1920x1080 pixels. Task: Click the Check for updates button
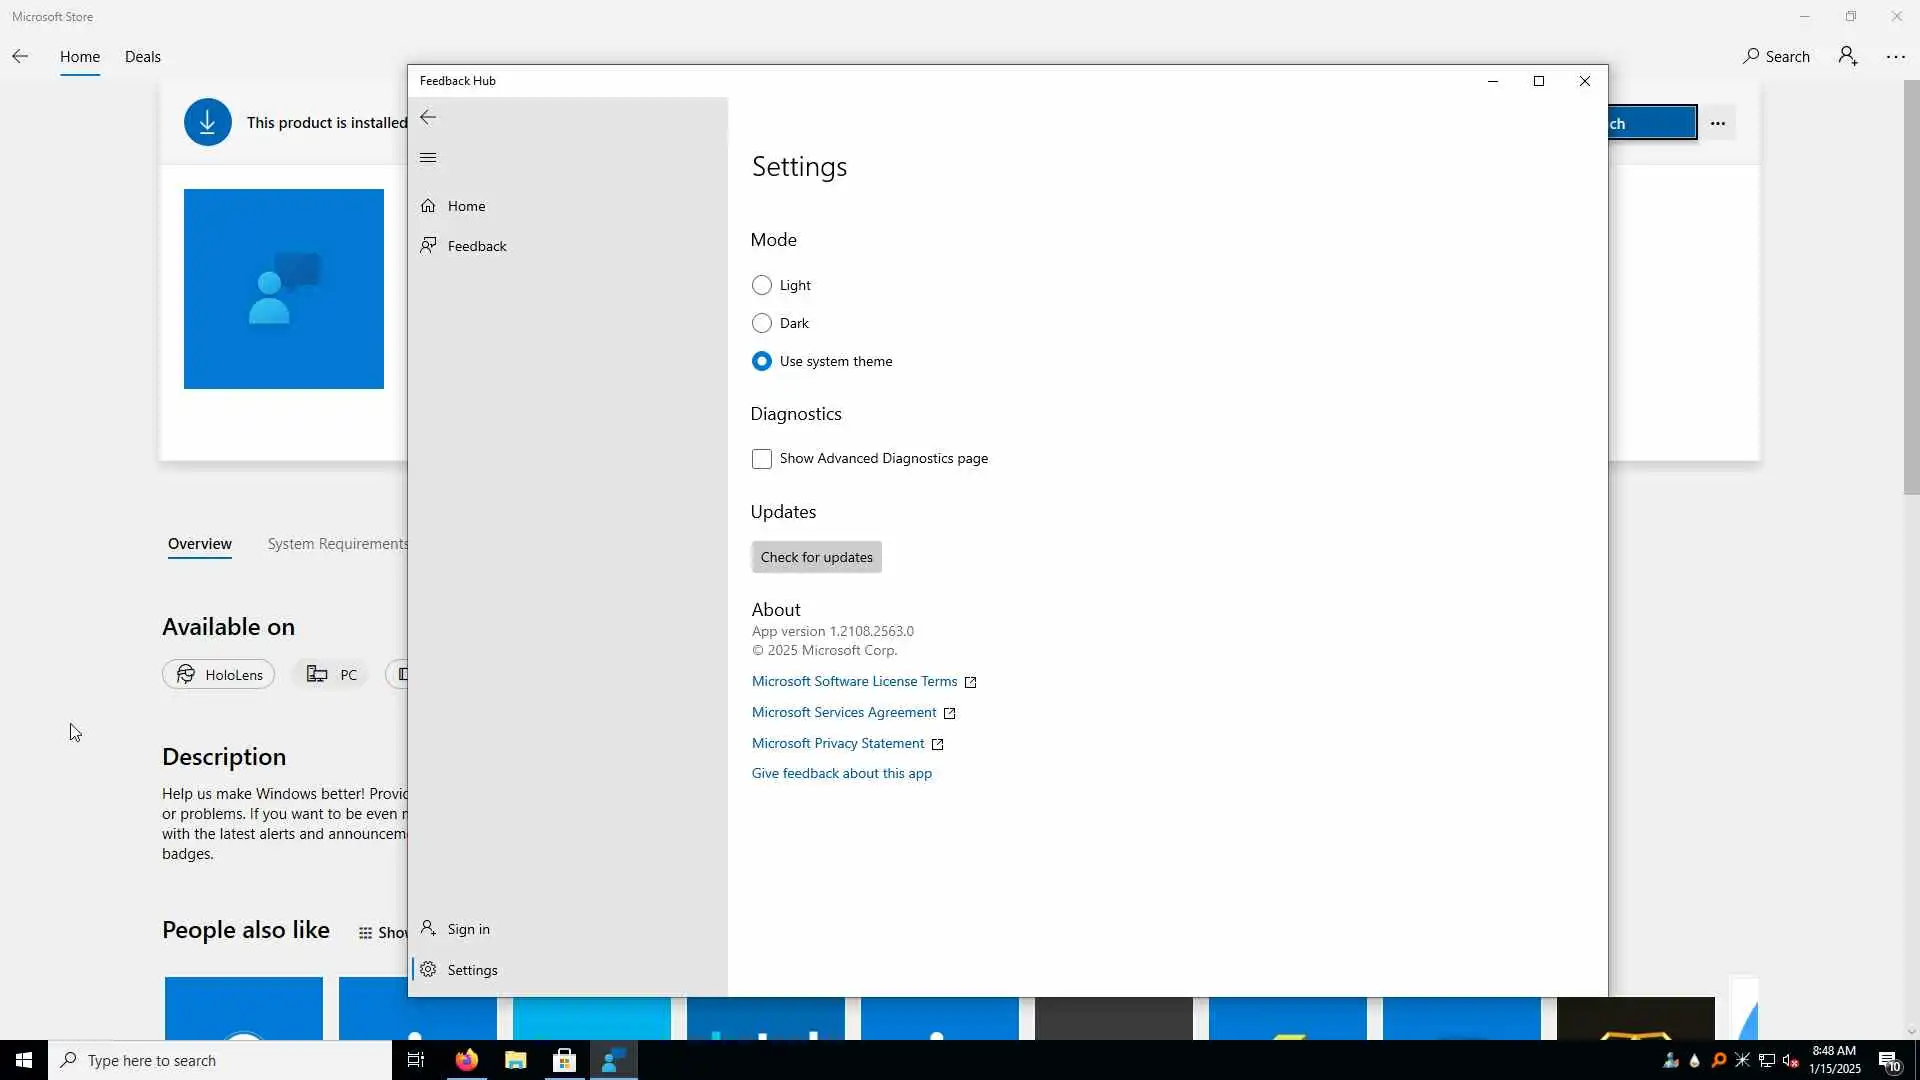[x=816, y=557]
